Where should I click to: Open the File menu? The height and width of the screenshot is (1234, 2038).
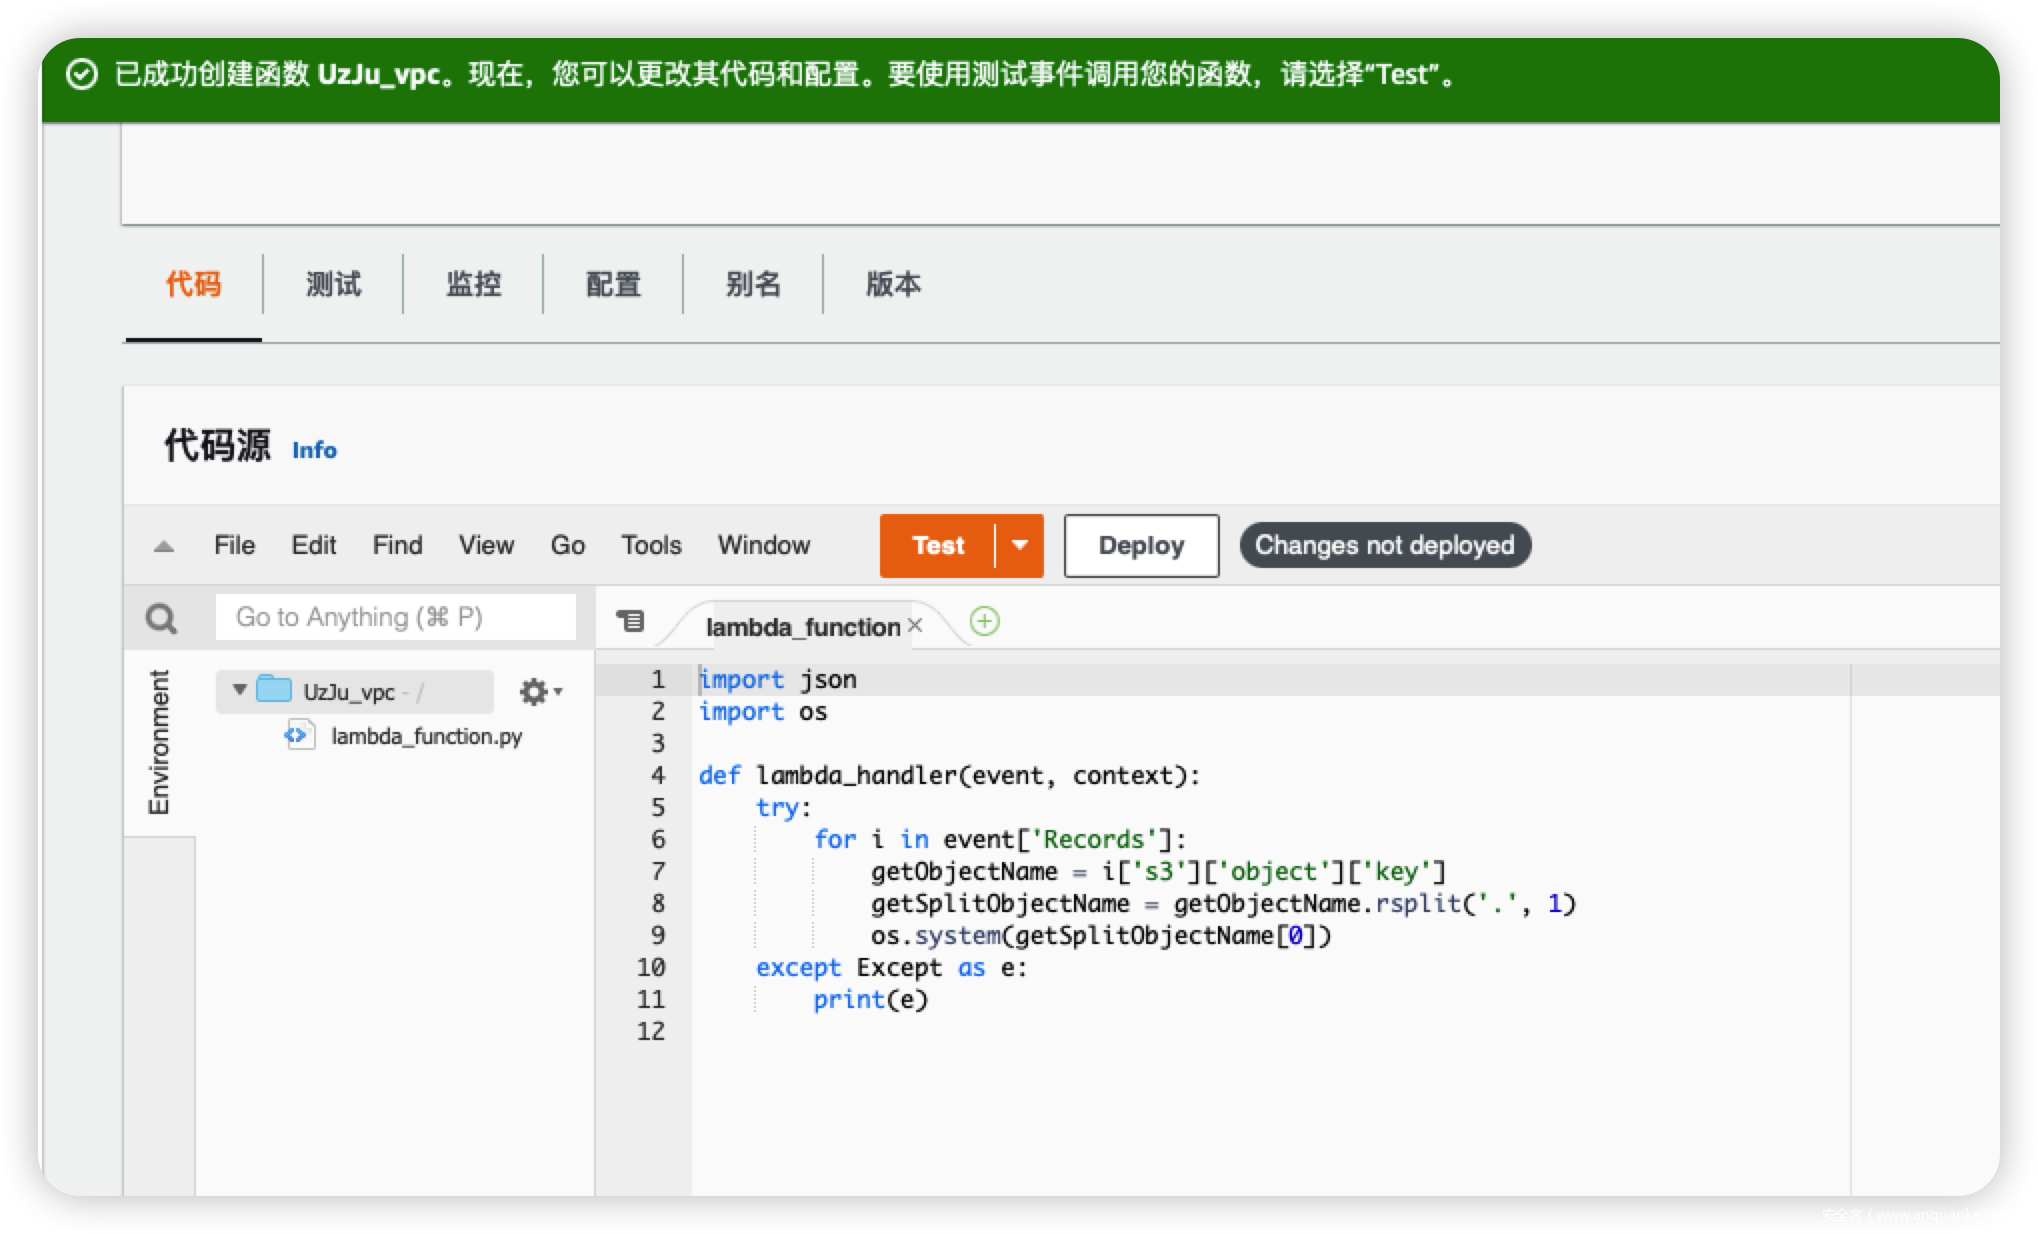[234, 545]
